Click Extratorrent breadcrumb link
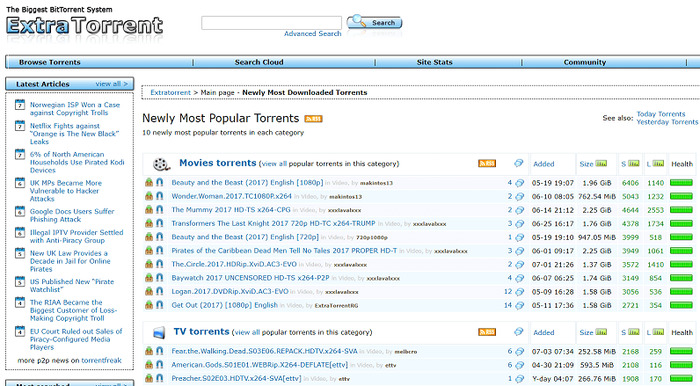This screenshot has width=700, height=386. [170, 92]
